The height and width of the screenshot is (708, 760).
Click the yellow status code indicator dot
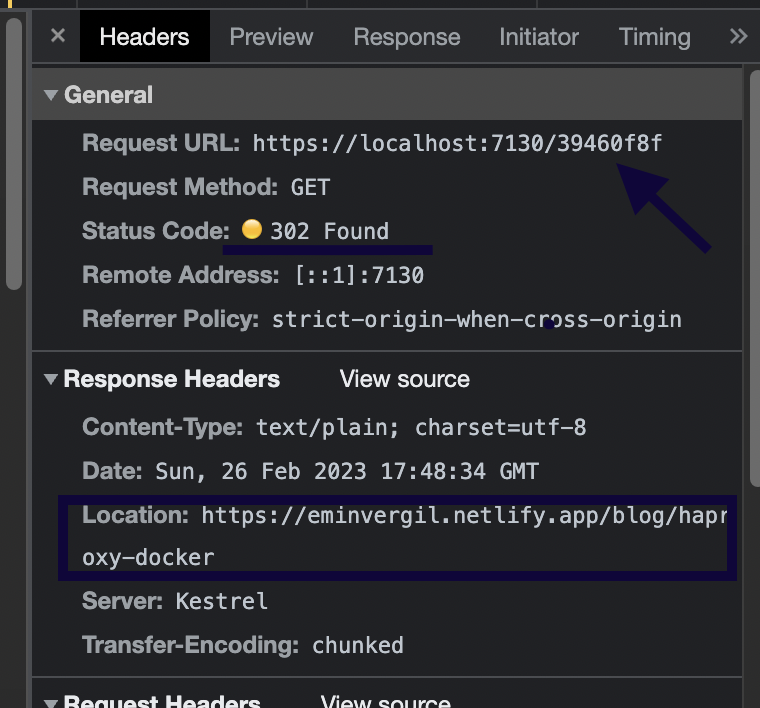coord(252,230)
